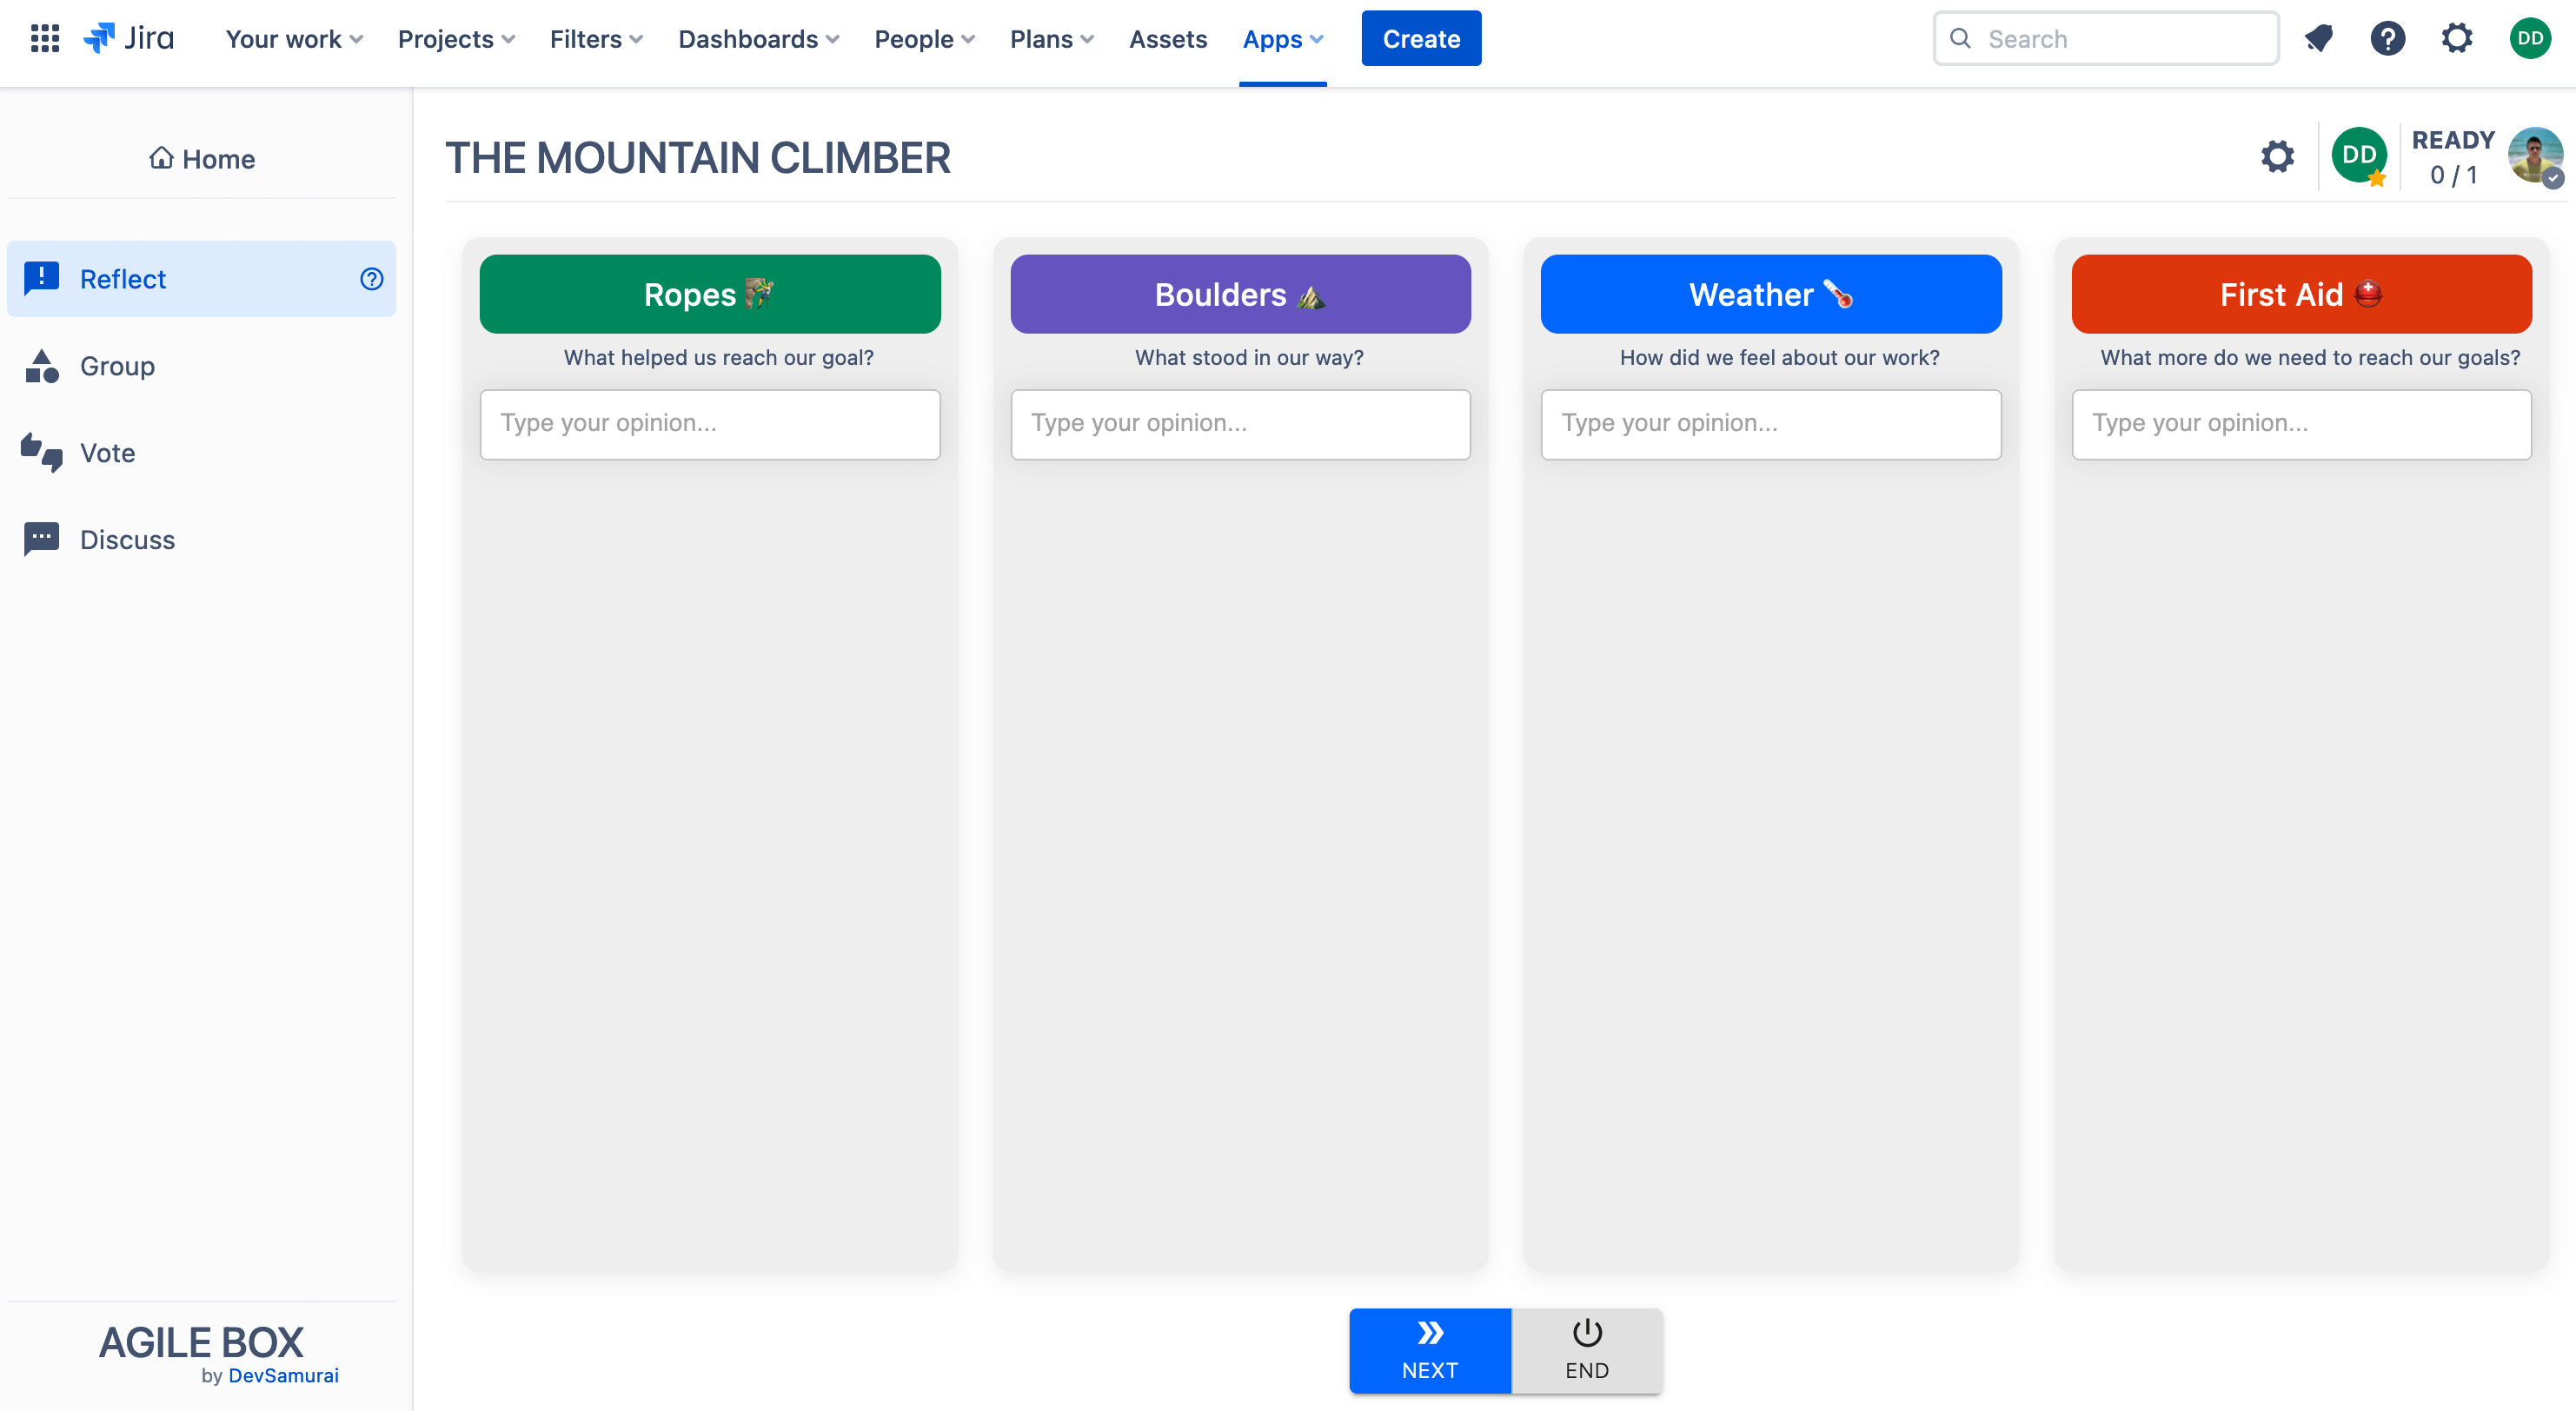Focus the Boulders opinion input field

pyautogui.click(x=1240, y=424)
